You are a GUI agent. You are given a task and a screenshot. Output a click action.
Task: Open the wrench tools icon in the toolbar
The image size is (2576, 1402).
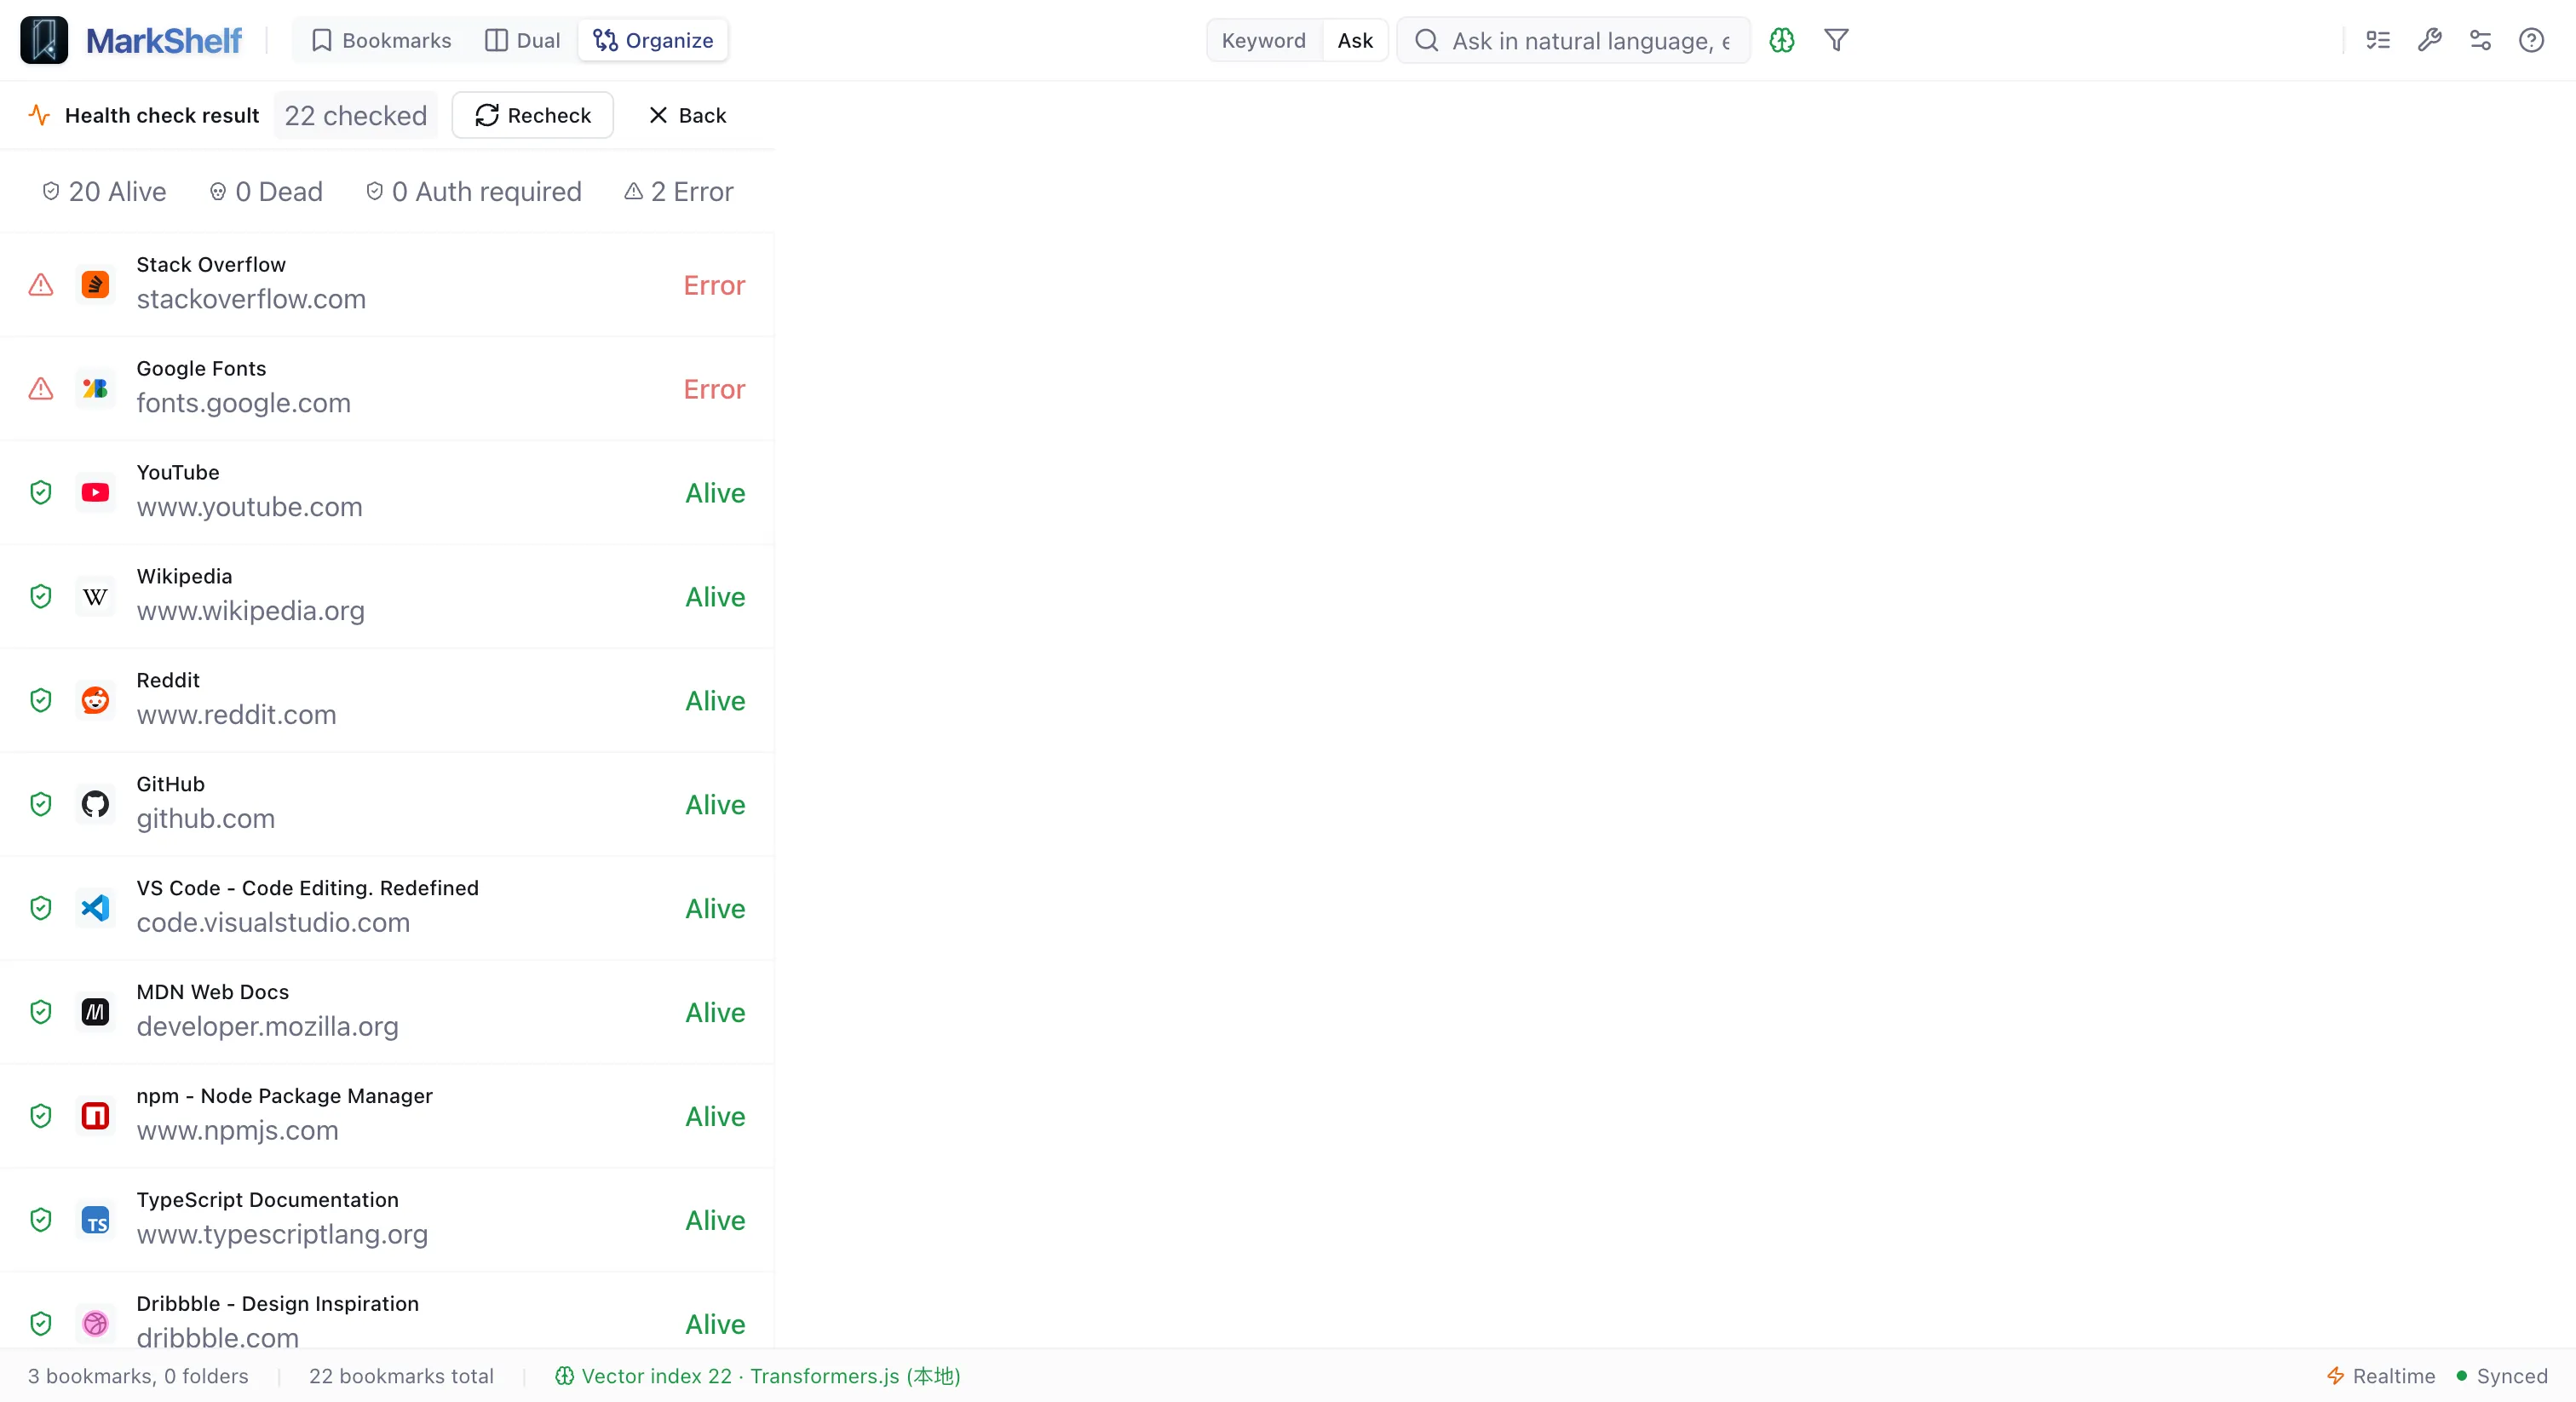[2429, 40]
